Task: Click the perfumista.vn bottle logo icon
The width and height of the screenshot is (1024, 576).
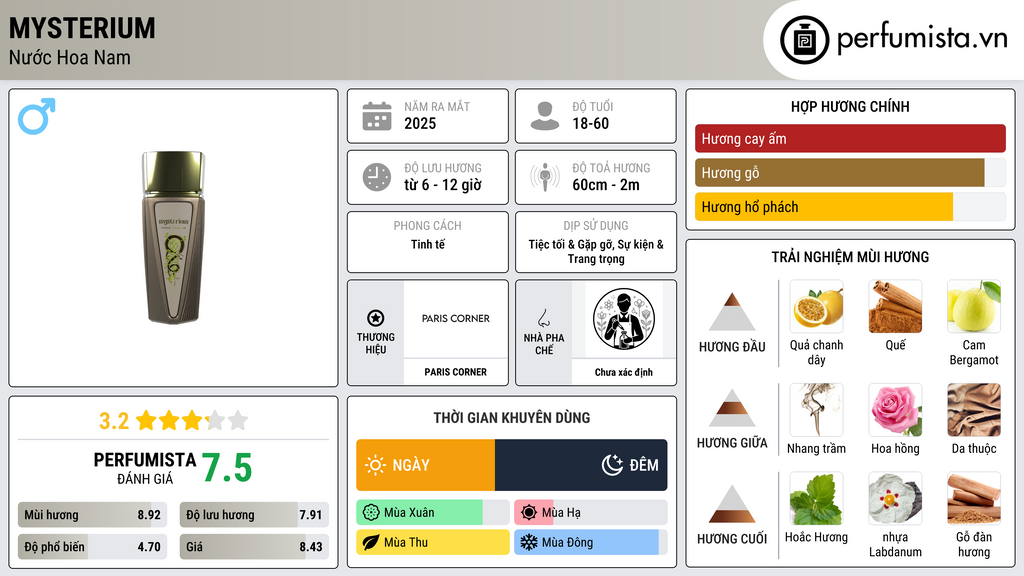Action: (804, 40)
